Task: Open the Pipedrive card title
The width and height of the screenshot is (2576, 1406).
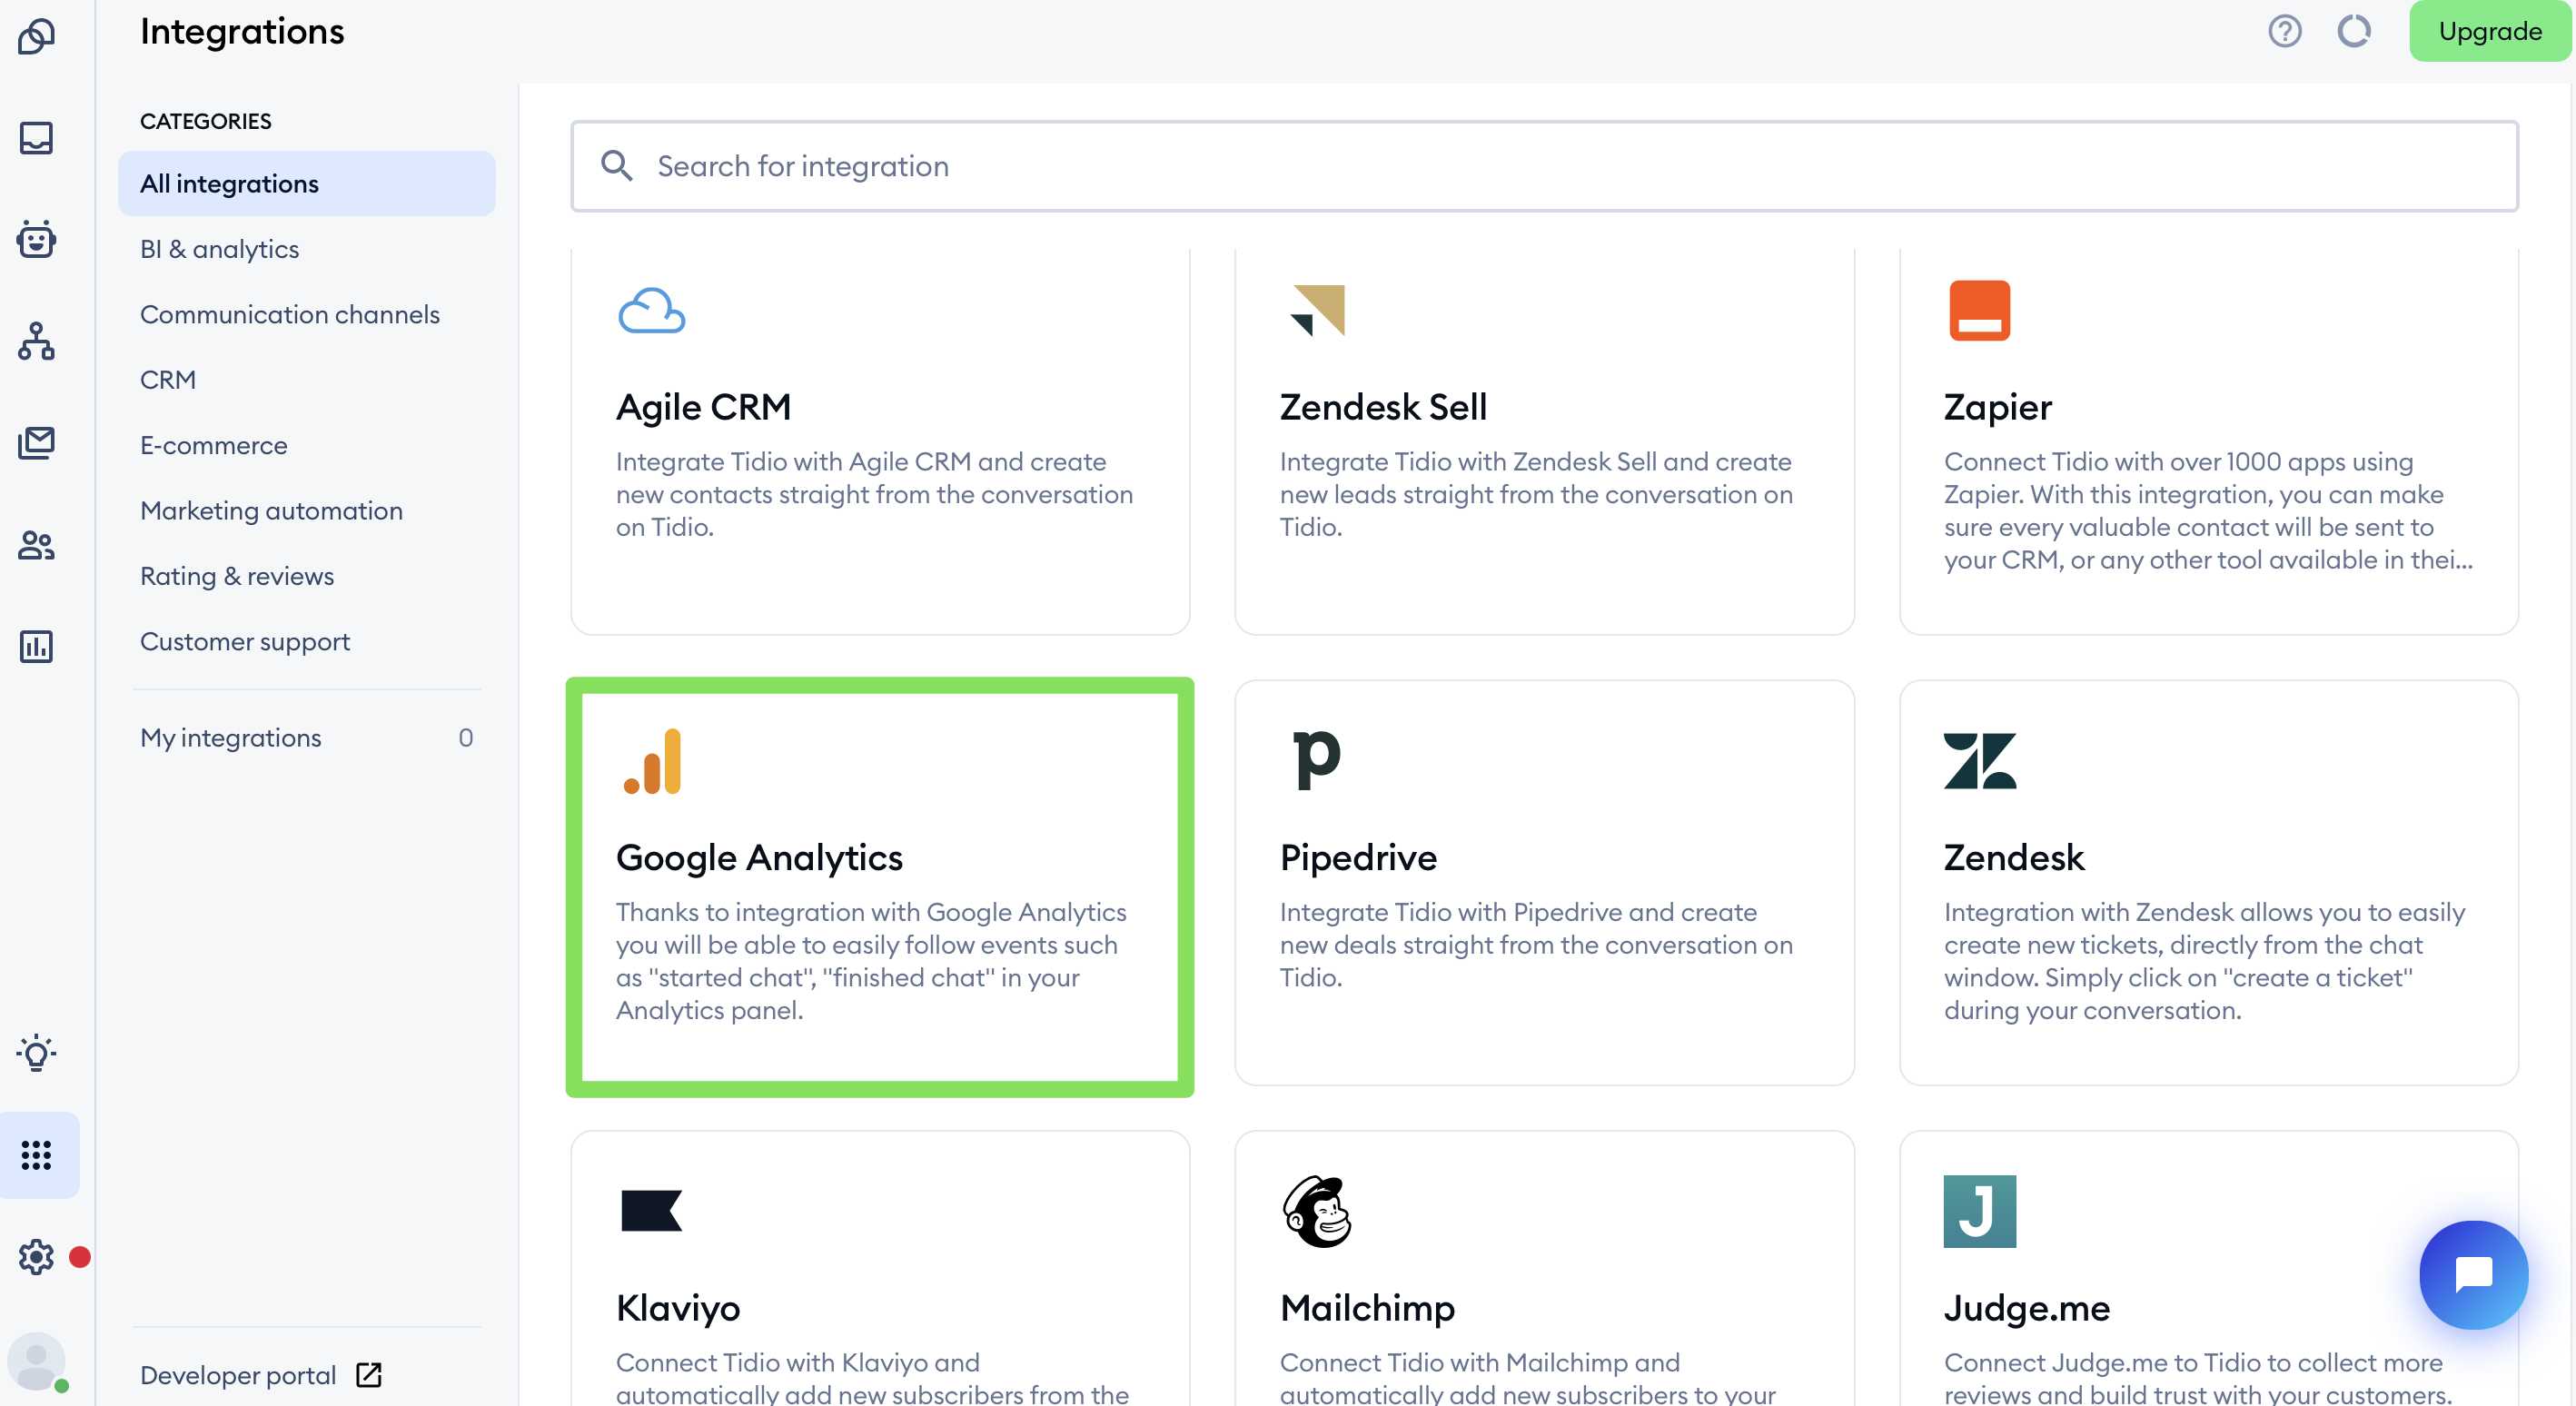Action: 1358,857
